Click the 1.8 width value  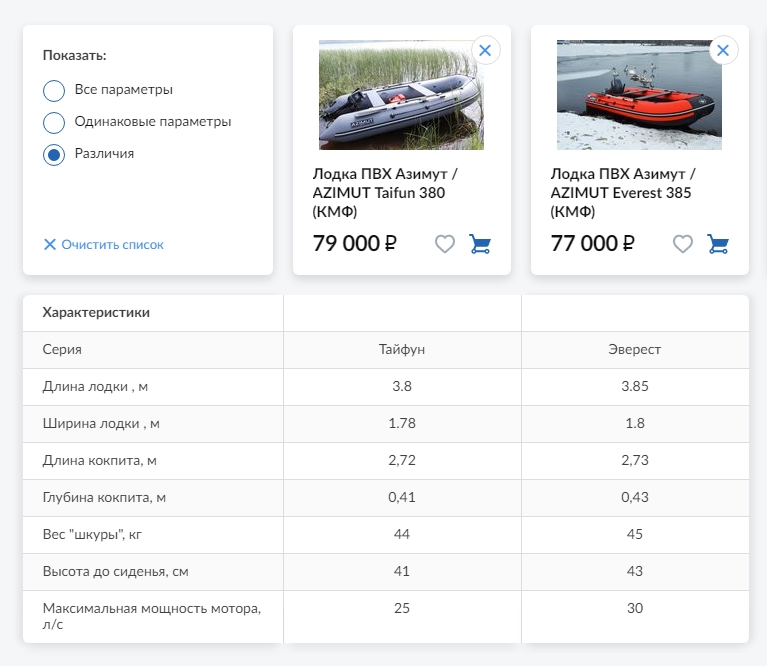pyautogui.click(x=634, y=423)
